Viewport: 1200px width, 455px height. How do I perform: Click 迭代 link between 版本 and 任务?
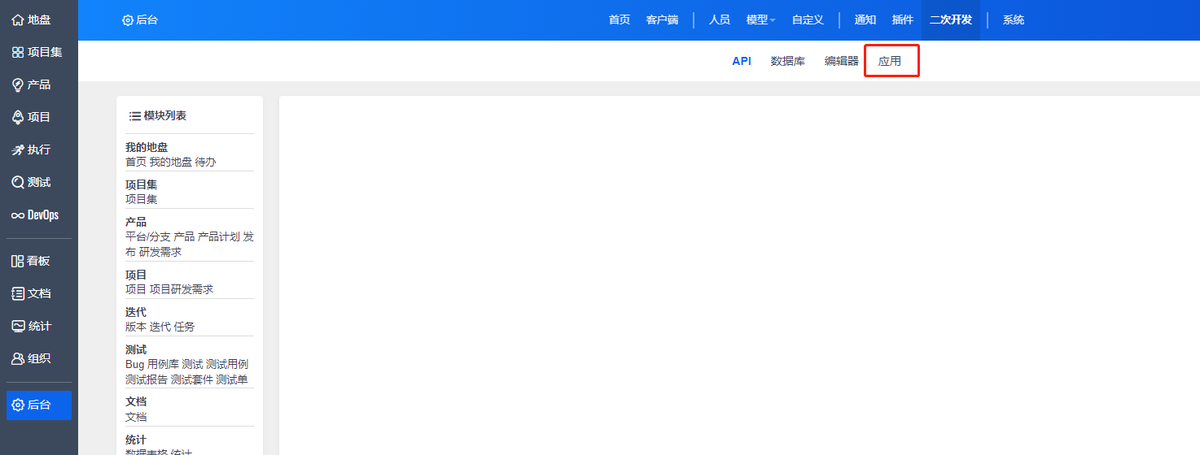coord(160,327)
